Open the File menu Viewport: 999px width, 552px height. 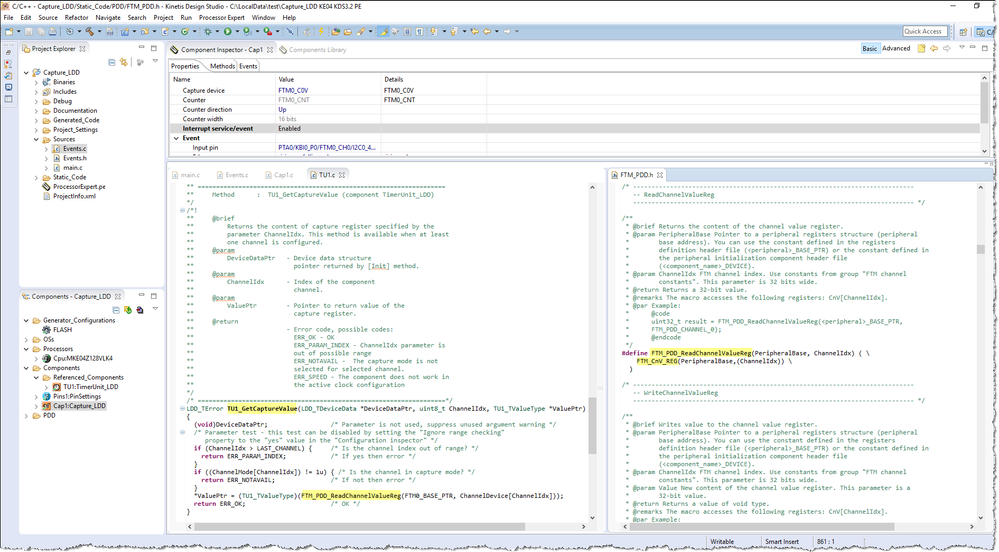(8, 17)
